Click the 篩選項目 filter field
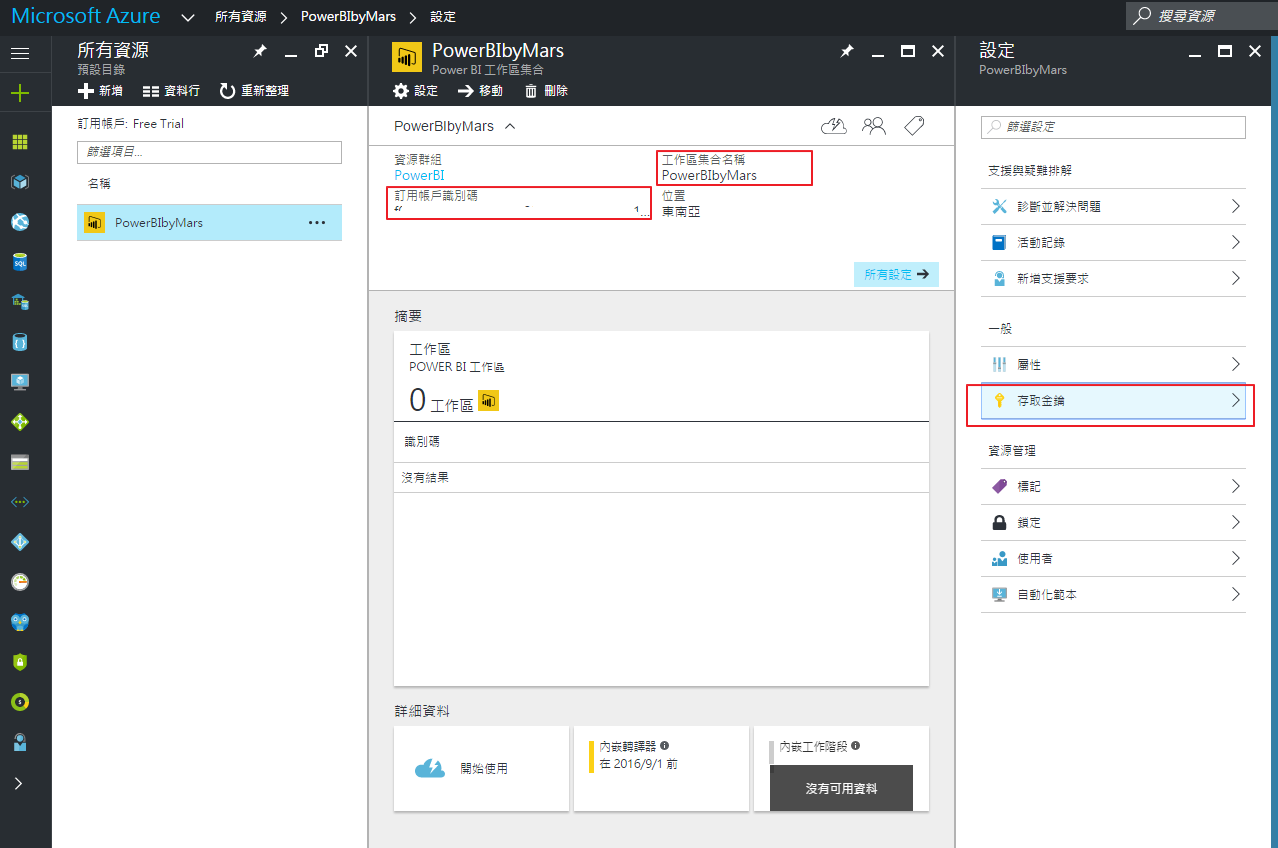The width and height of the screenshot is (1278, 848). coord(209,152)
